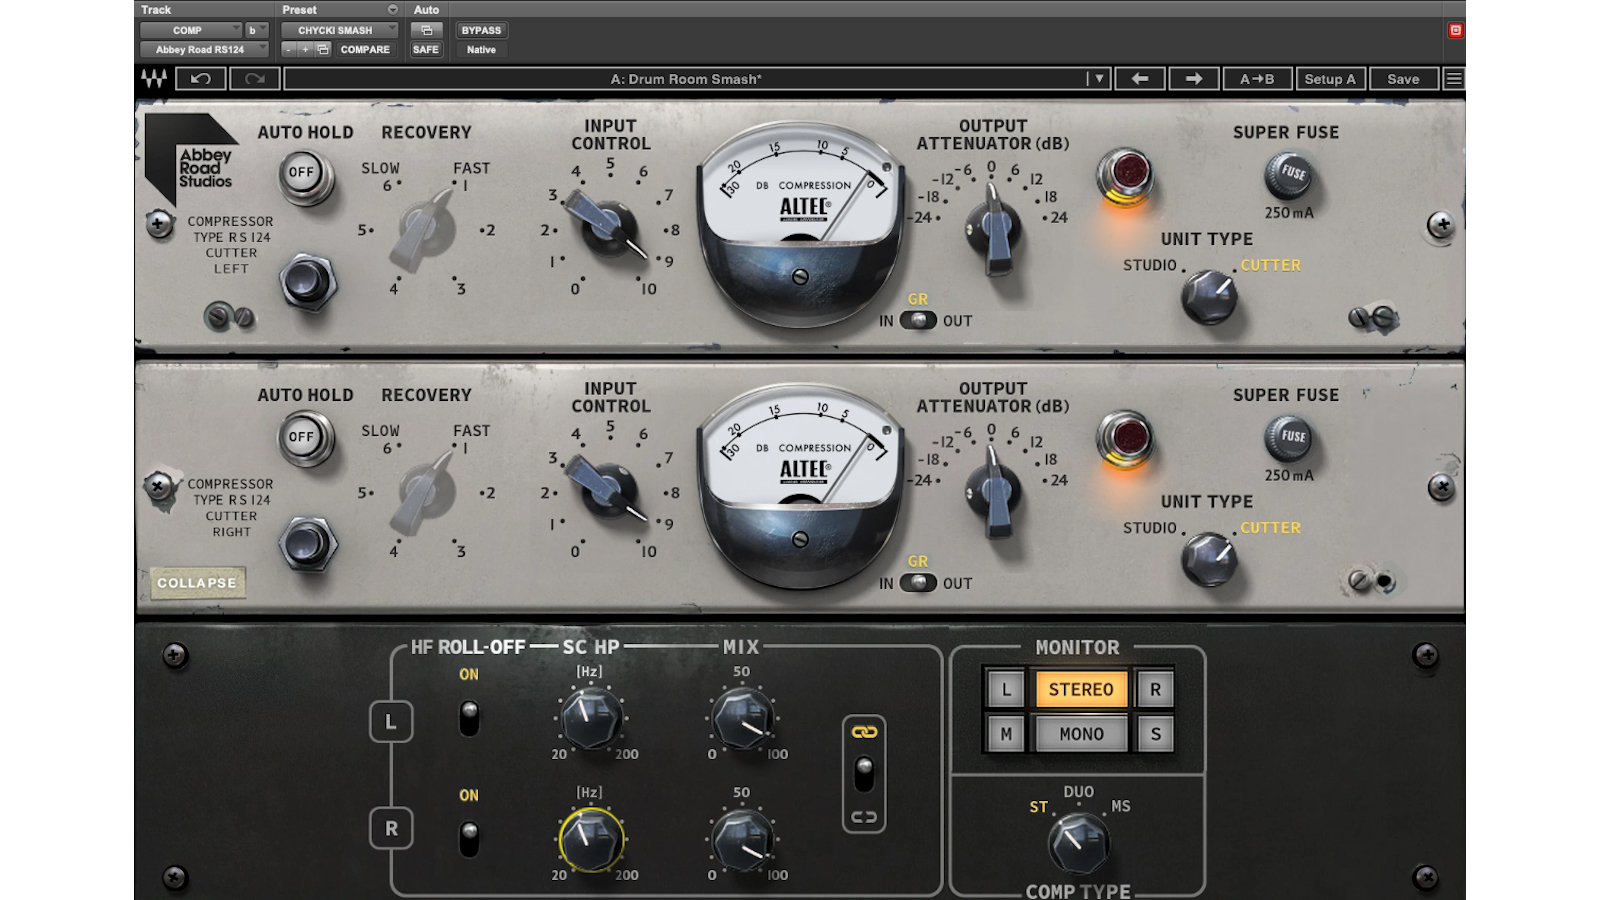This screenshot has height=900, width=1600.
Task: Monitor the R channel only
Action: pos(1155,689)
